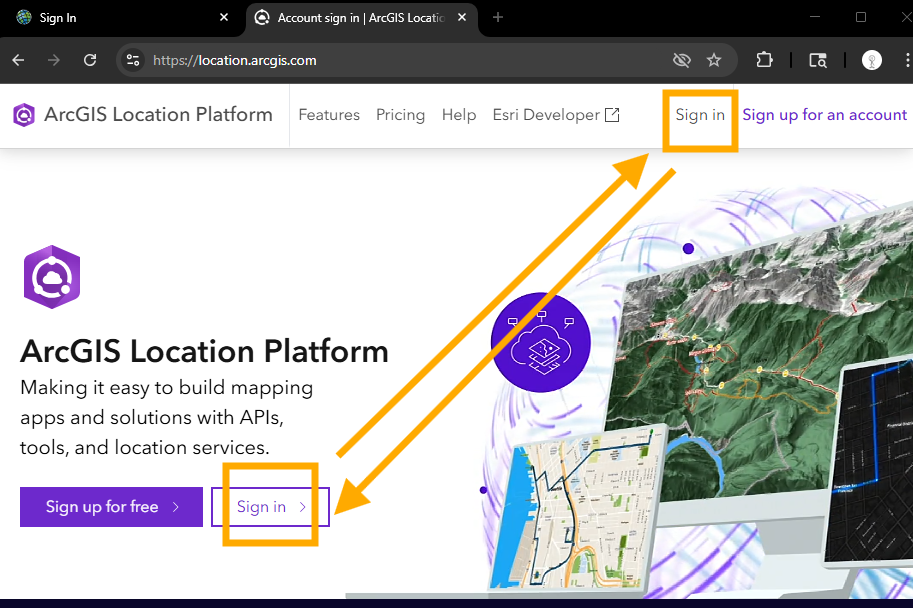Select the 'Account sign in | ArcGIS' tab

pos(362,18)
